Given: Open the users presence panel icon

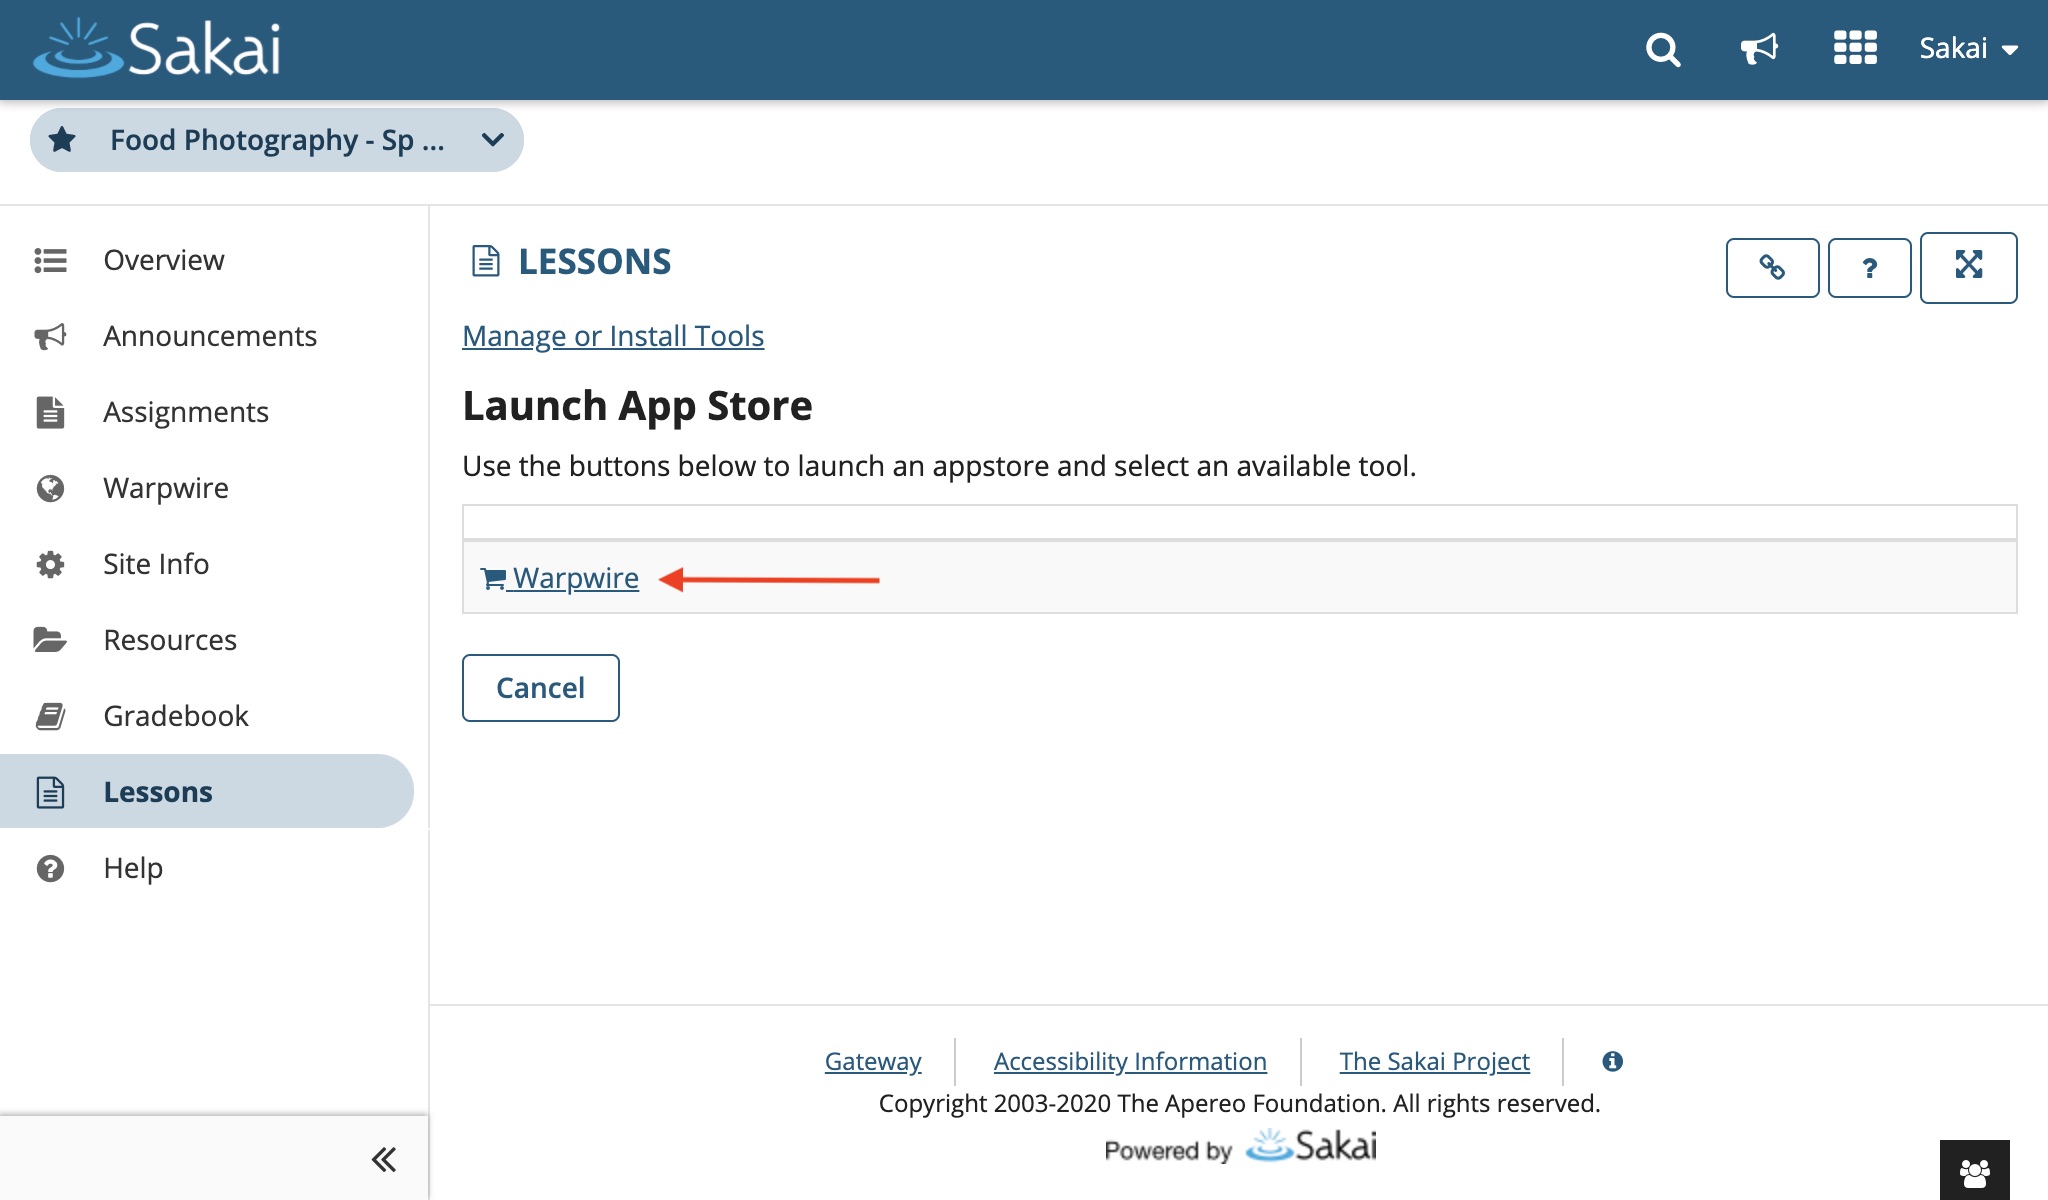Looking at the screenshot, I should (x=1974, y=1170).
